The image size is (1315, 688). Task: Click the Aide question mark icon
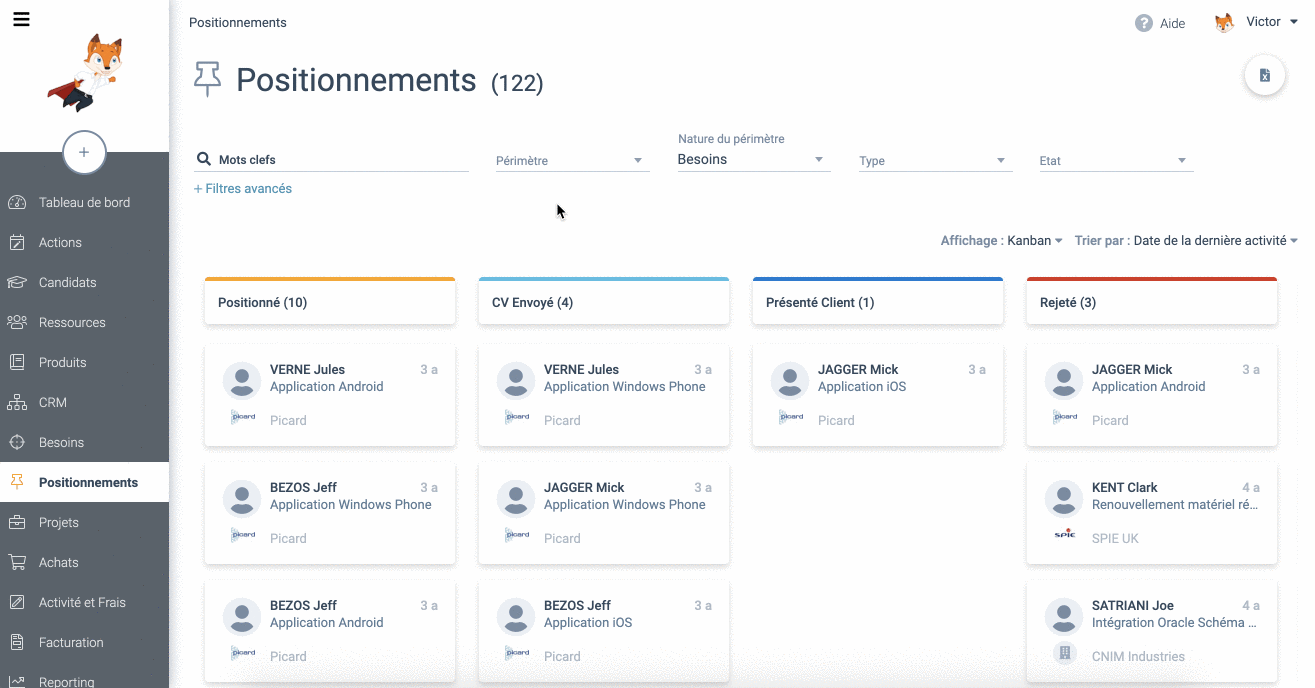pyautogui.click(x=1143, y=23)
